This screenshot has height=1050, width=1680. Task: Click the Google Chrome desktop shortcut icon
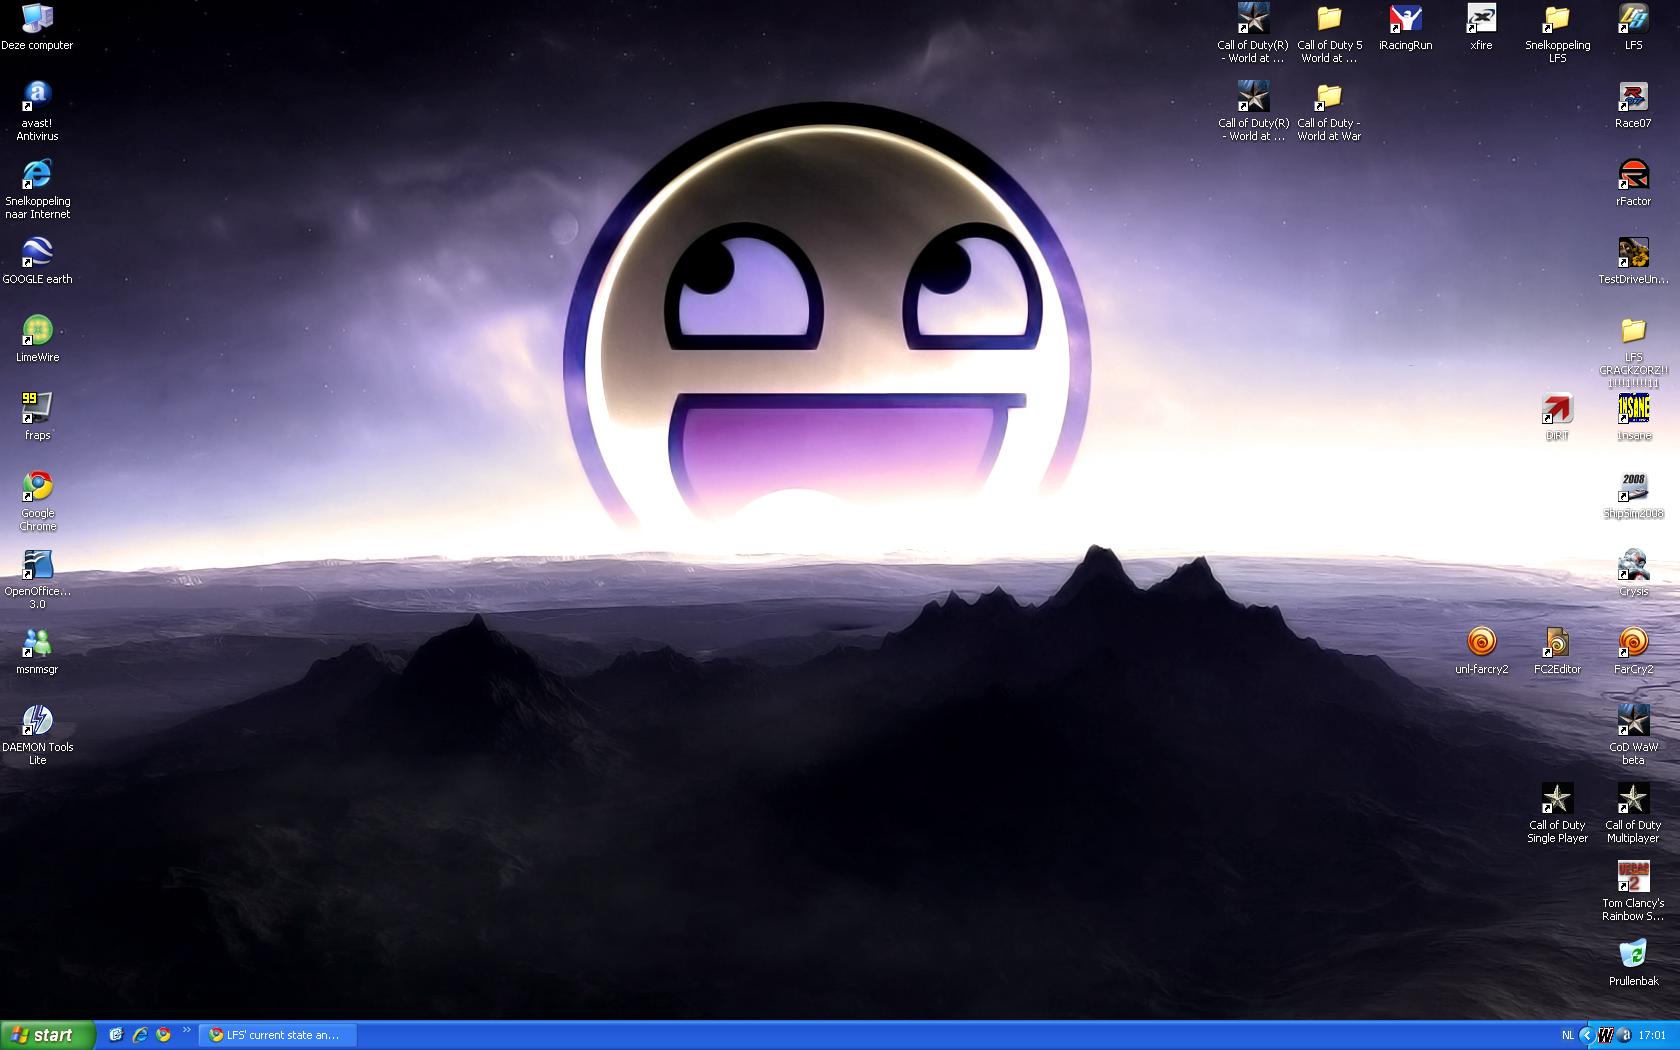click(37, 501)
